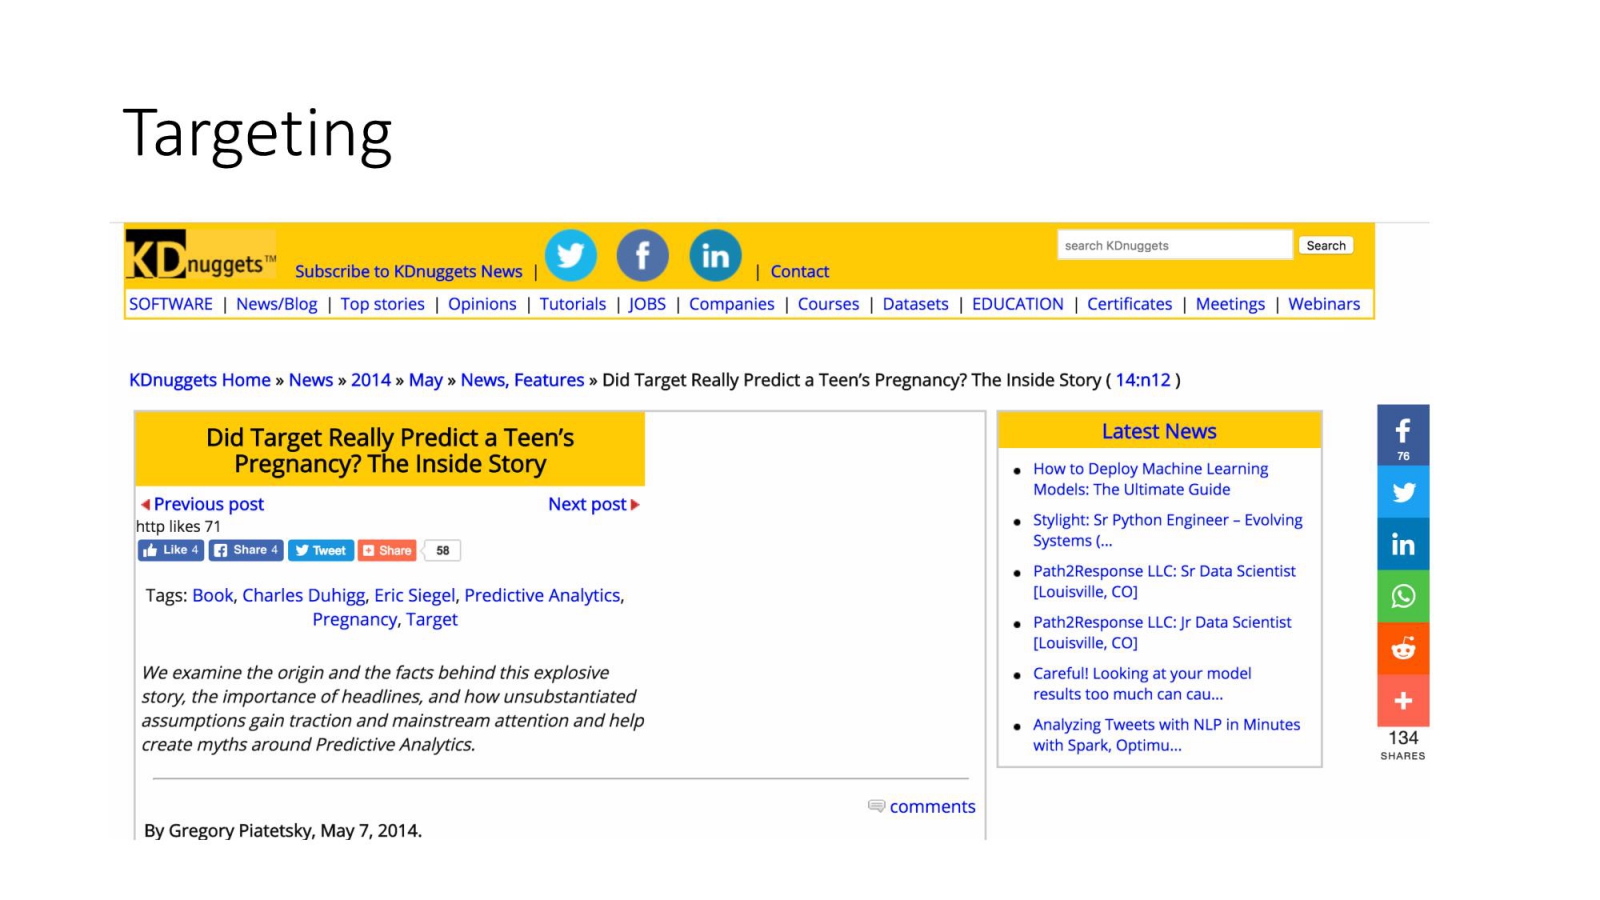The height and width of the screenshot is (900, 1600).
Task: Open KDnuggets LinkedIn page icon in header
Action: tap(715, 255)
